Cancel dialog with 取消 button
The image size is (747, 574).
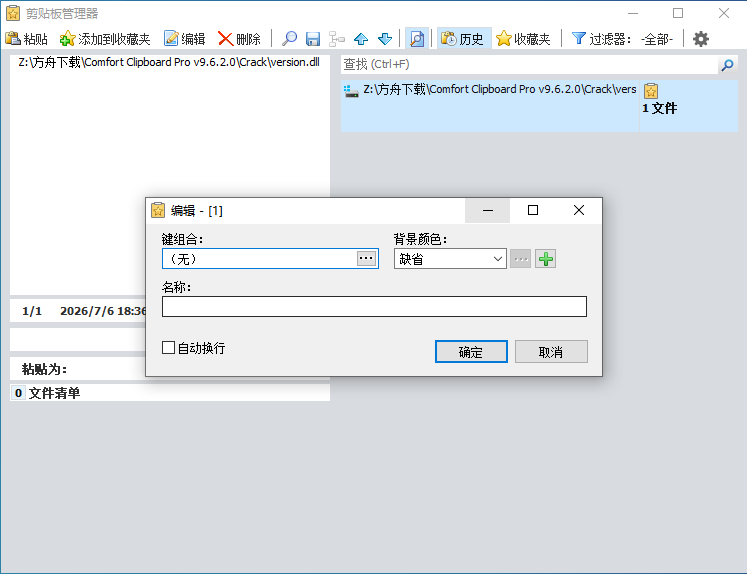(551, 352)
